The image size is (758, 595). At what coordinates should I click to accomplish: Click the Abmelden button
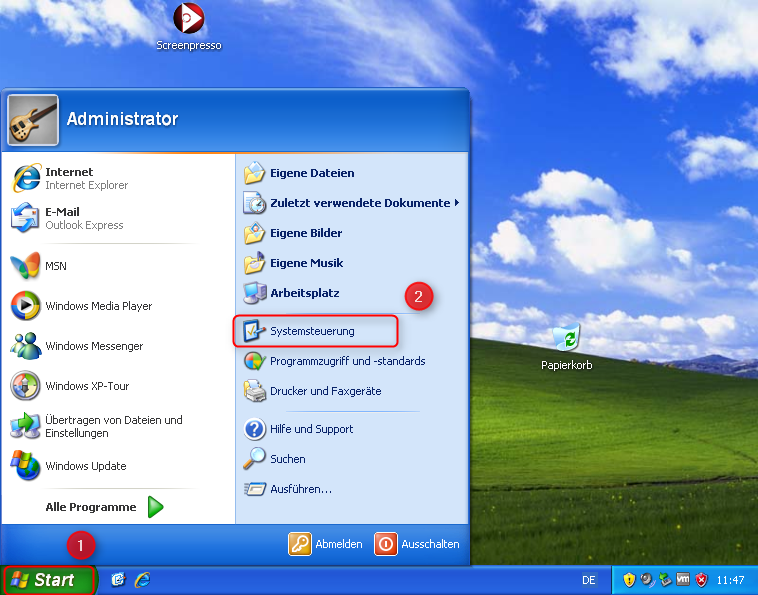point(327,544)
